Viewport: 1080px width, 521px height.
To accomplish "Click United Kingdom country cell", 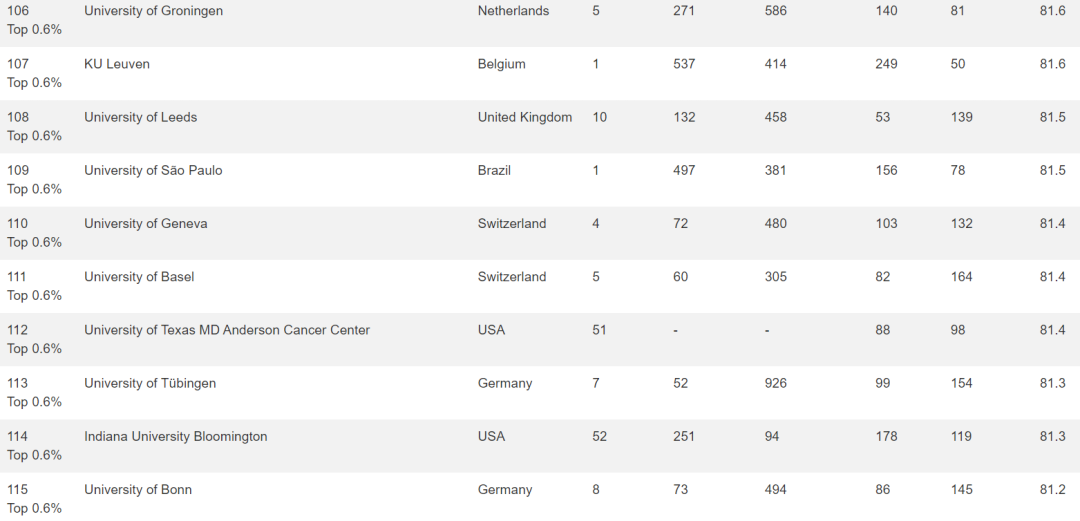I will (525, 117).
